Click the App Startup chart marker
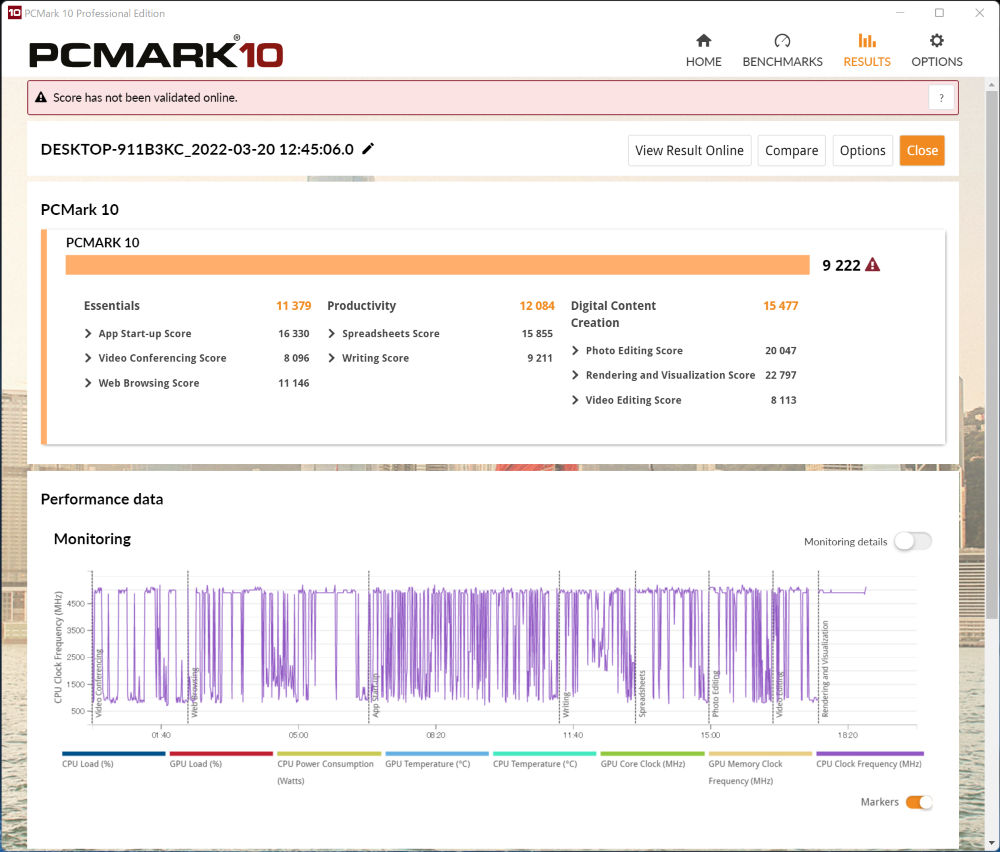This screenshot has height=852, width=1000. 375,695
